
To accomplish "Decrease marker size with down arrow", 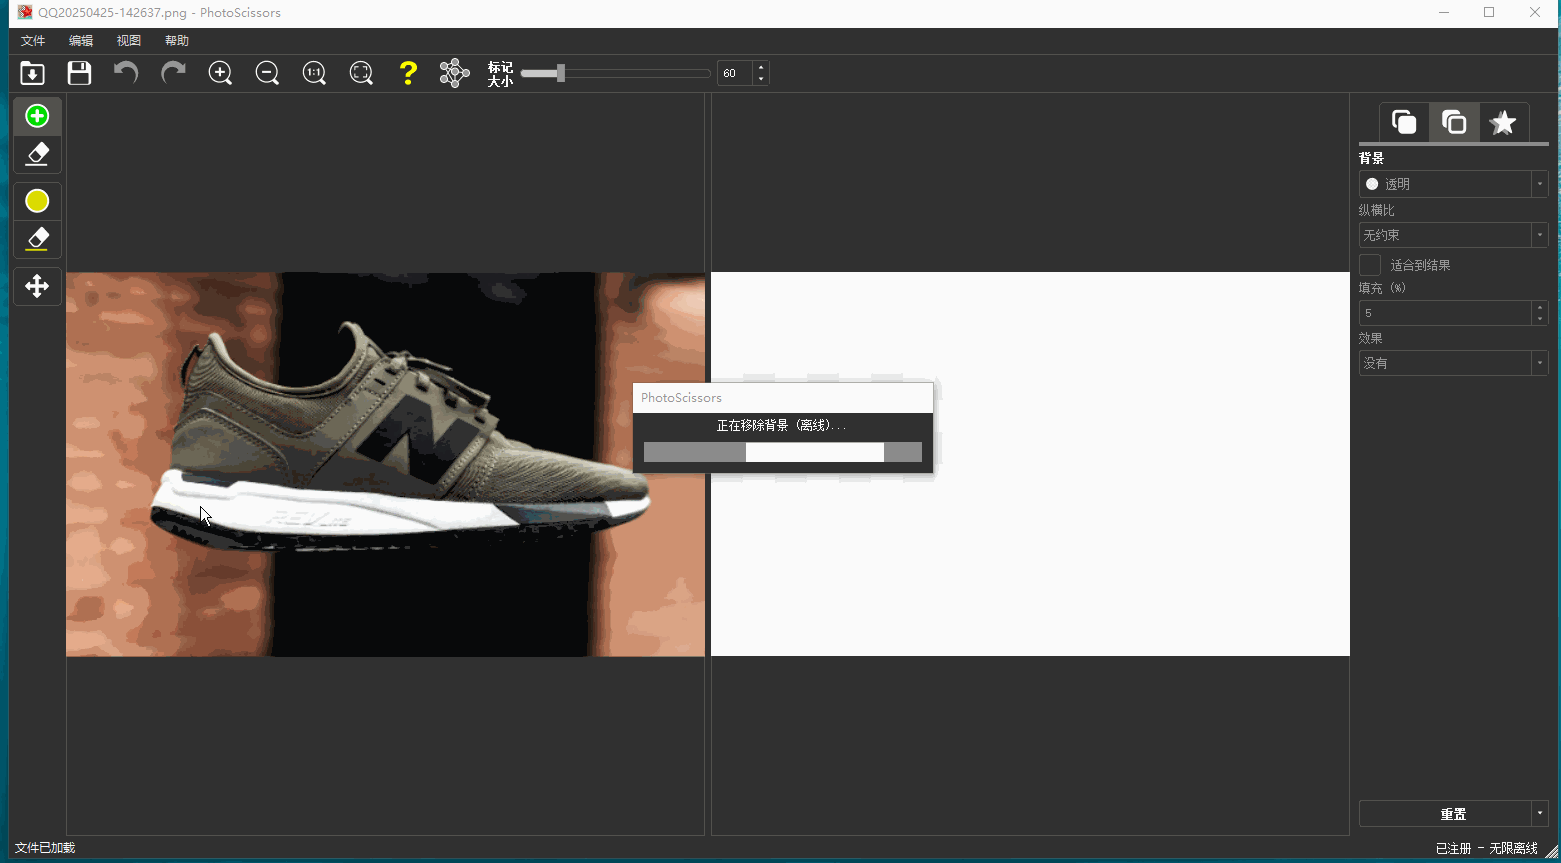I will [x=761, y=79].
